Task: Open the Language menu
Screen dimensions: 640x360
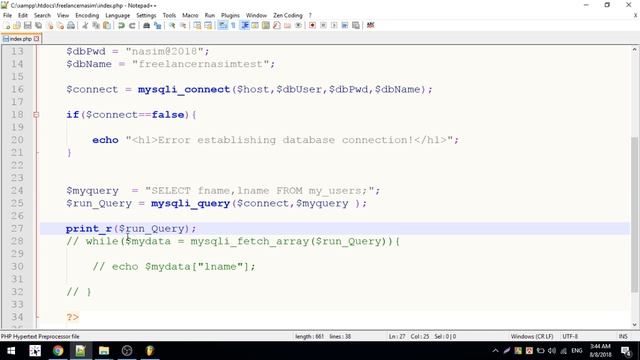Action: tap(118, 15)
